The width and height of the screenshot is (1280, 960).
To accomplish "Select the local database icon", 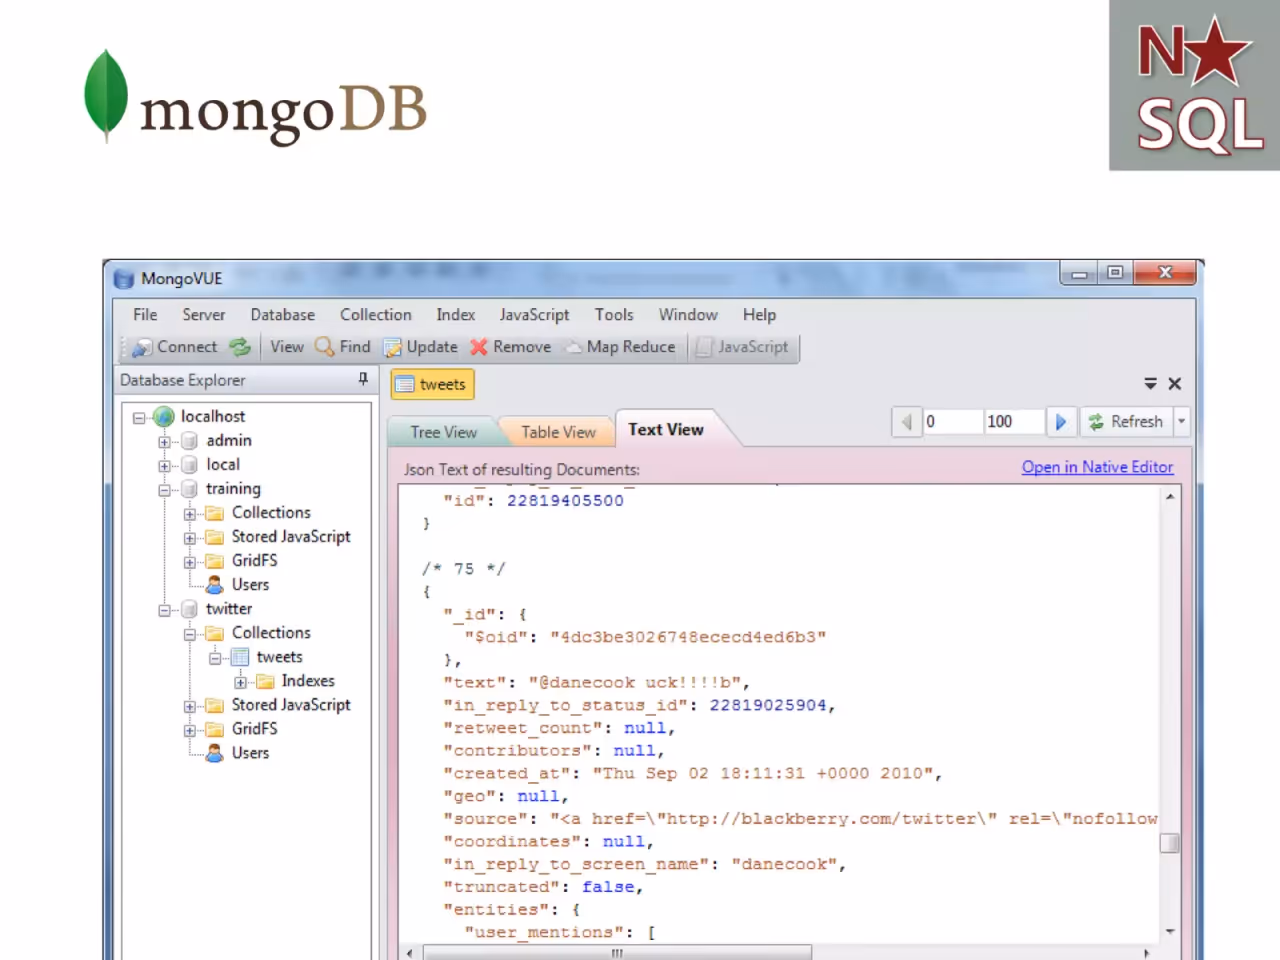I will [189, 465].
